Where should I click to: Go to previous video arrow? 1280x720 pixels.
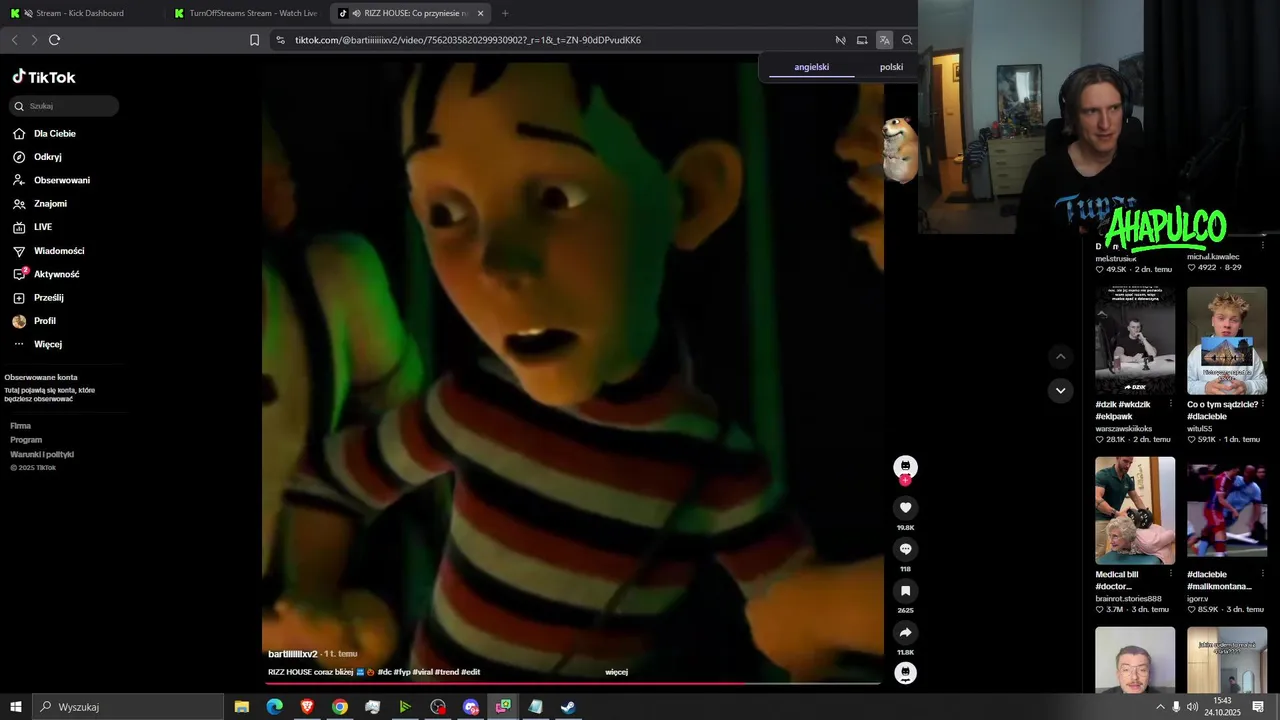pos(1061,357)
